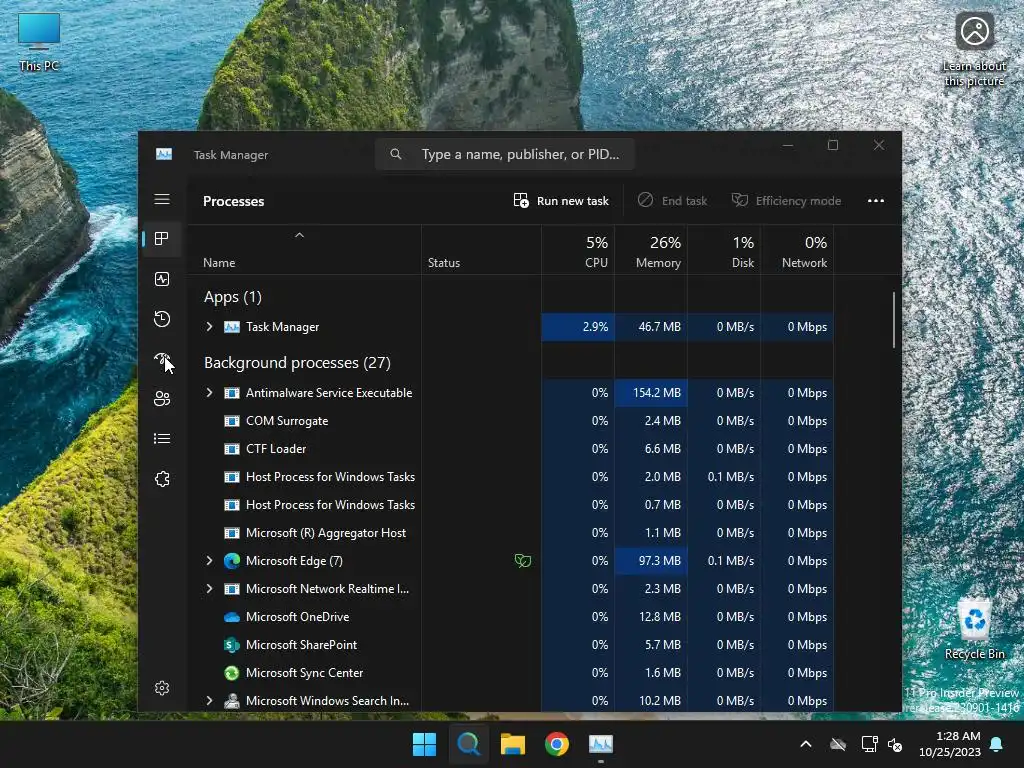This screenshot has width=1024, height=768.
Task: Click the Task Manager taskbar icon
Action: point(601,744)
